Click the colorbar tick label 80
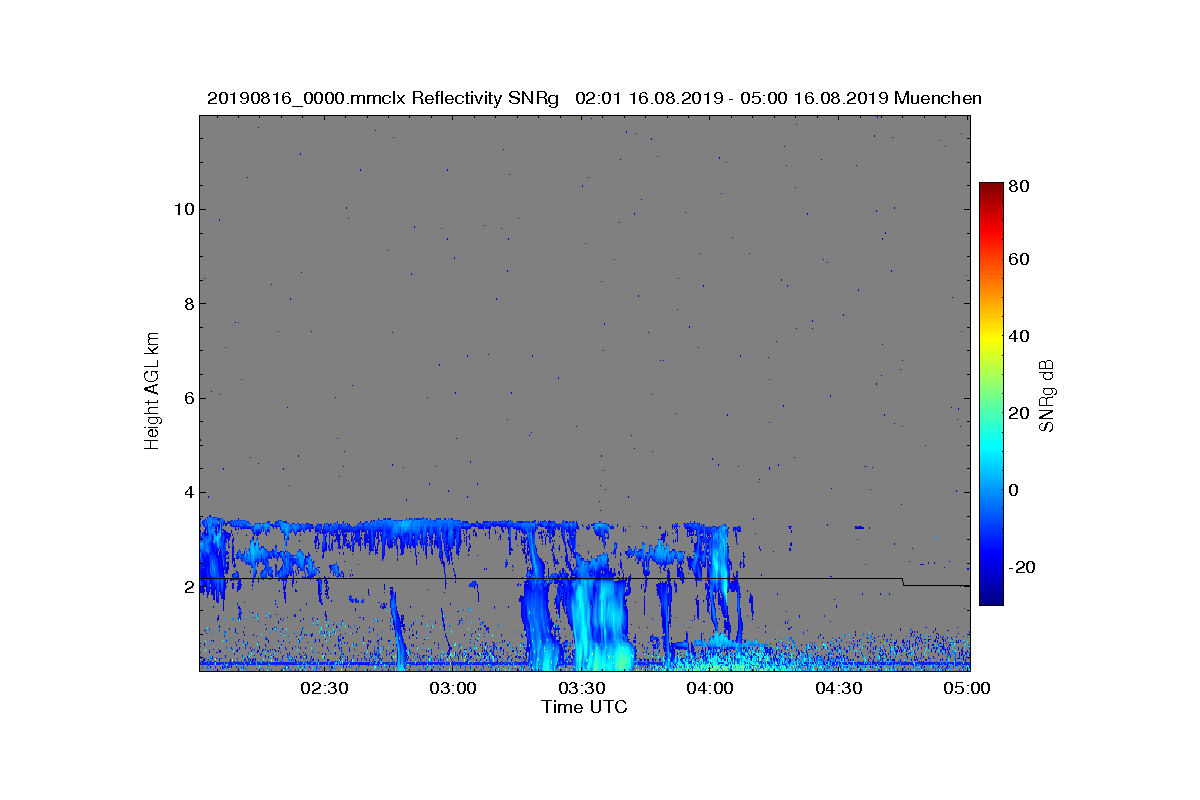Image resolution: width=1200 pixels, height=800 pixels. tap(1020, 185)
